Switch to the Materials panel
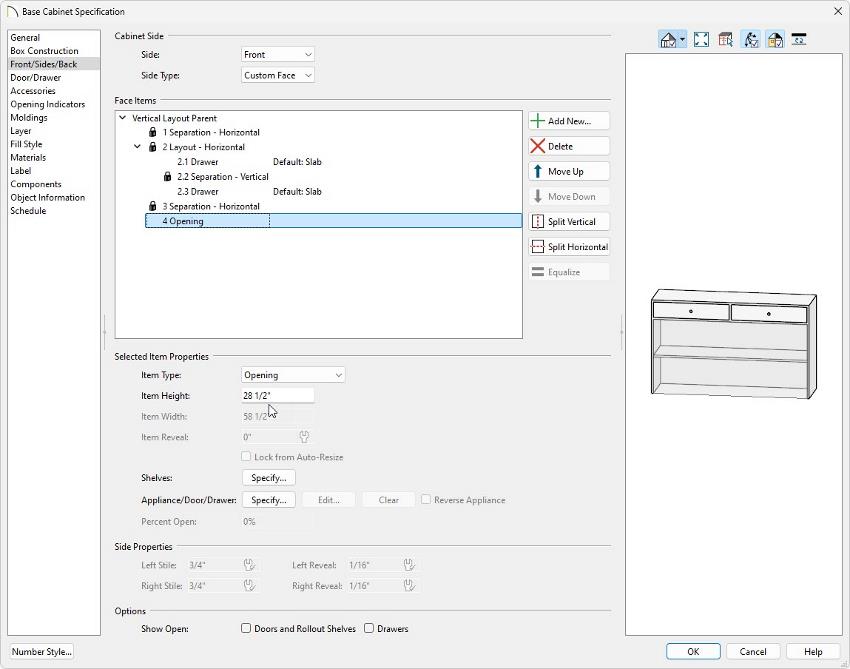Screen dimensions: 850x669 click(x=28, y=158)
